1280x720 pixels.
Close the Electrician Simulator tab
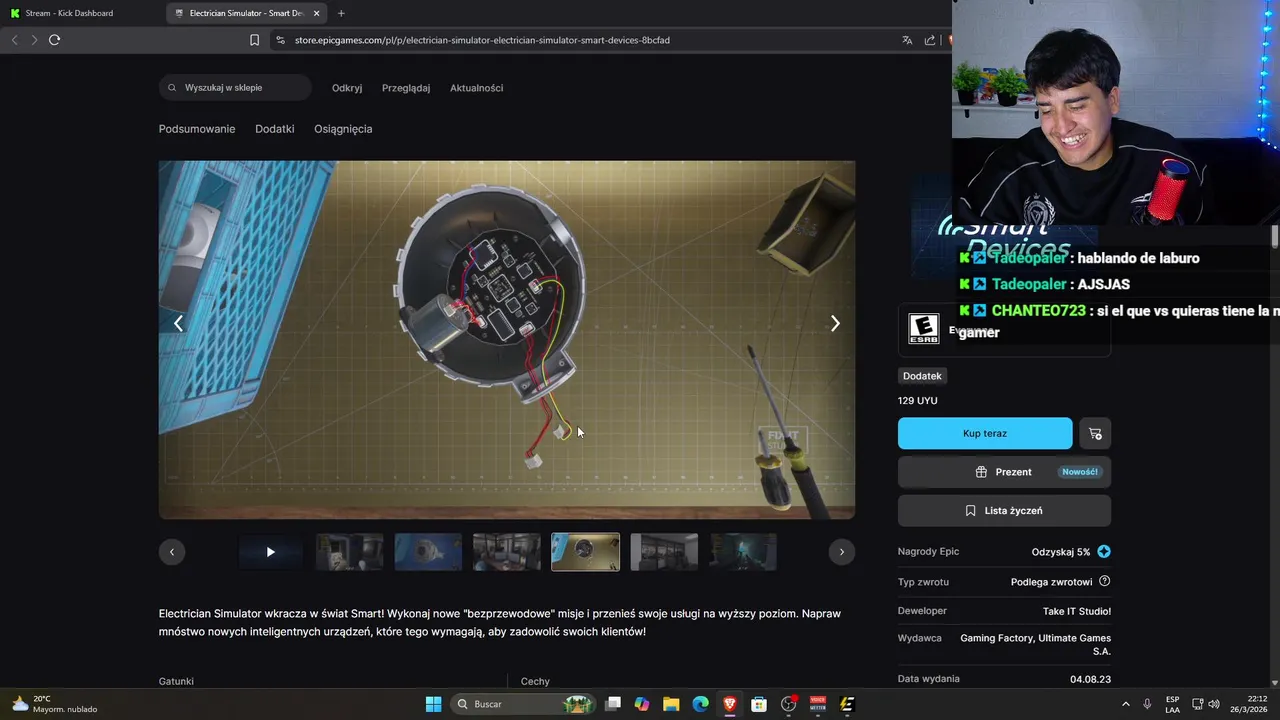pos(318,13)
